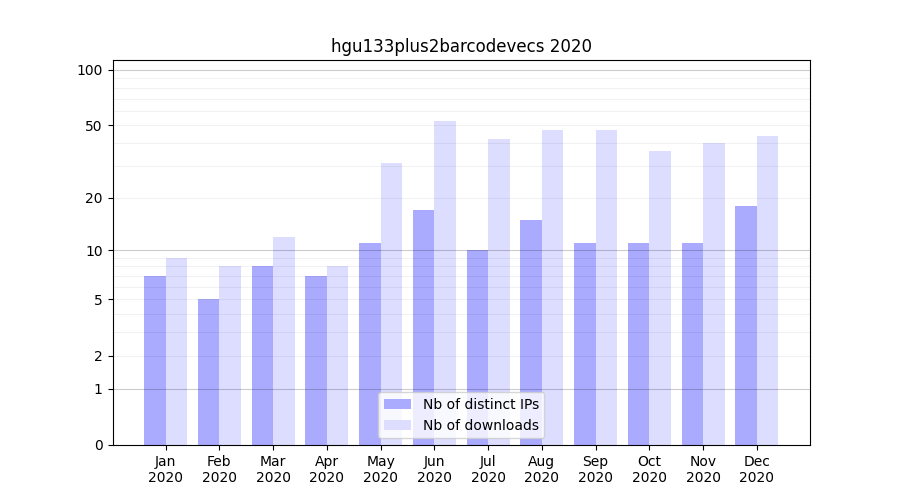Select the 20 tick label on y-axis

(x=93, y=198)
